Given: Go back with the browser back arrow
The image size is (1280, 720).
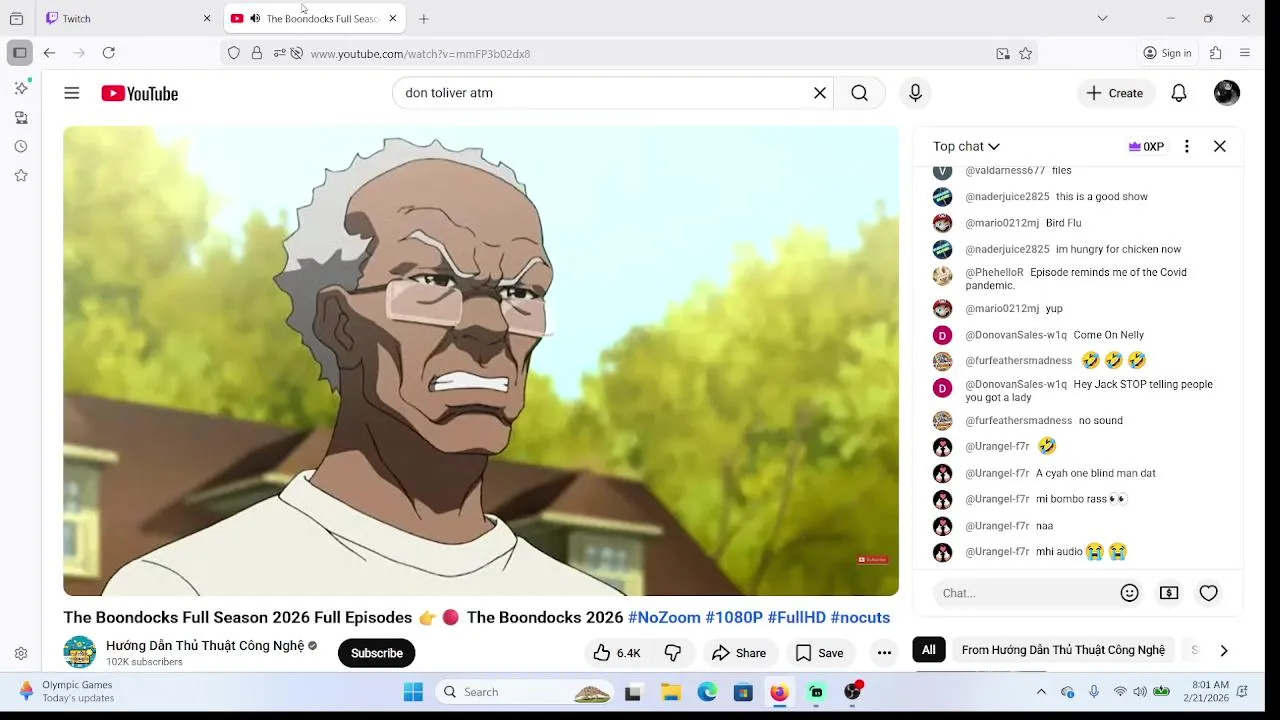Looking at the screenshot, I should 49,53.
